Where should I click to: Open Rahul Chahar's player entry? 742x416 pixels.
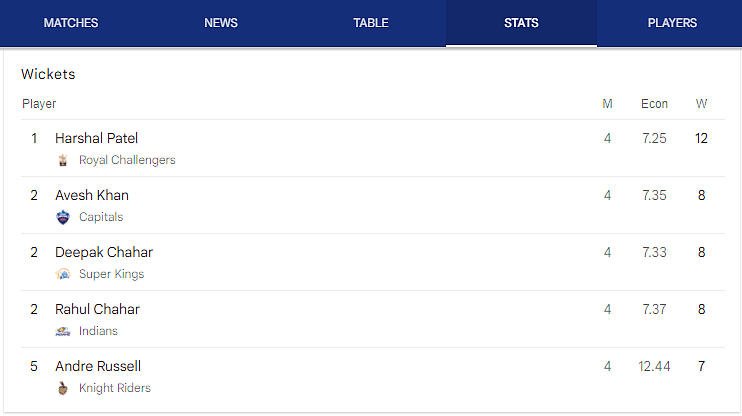(97, 309)
